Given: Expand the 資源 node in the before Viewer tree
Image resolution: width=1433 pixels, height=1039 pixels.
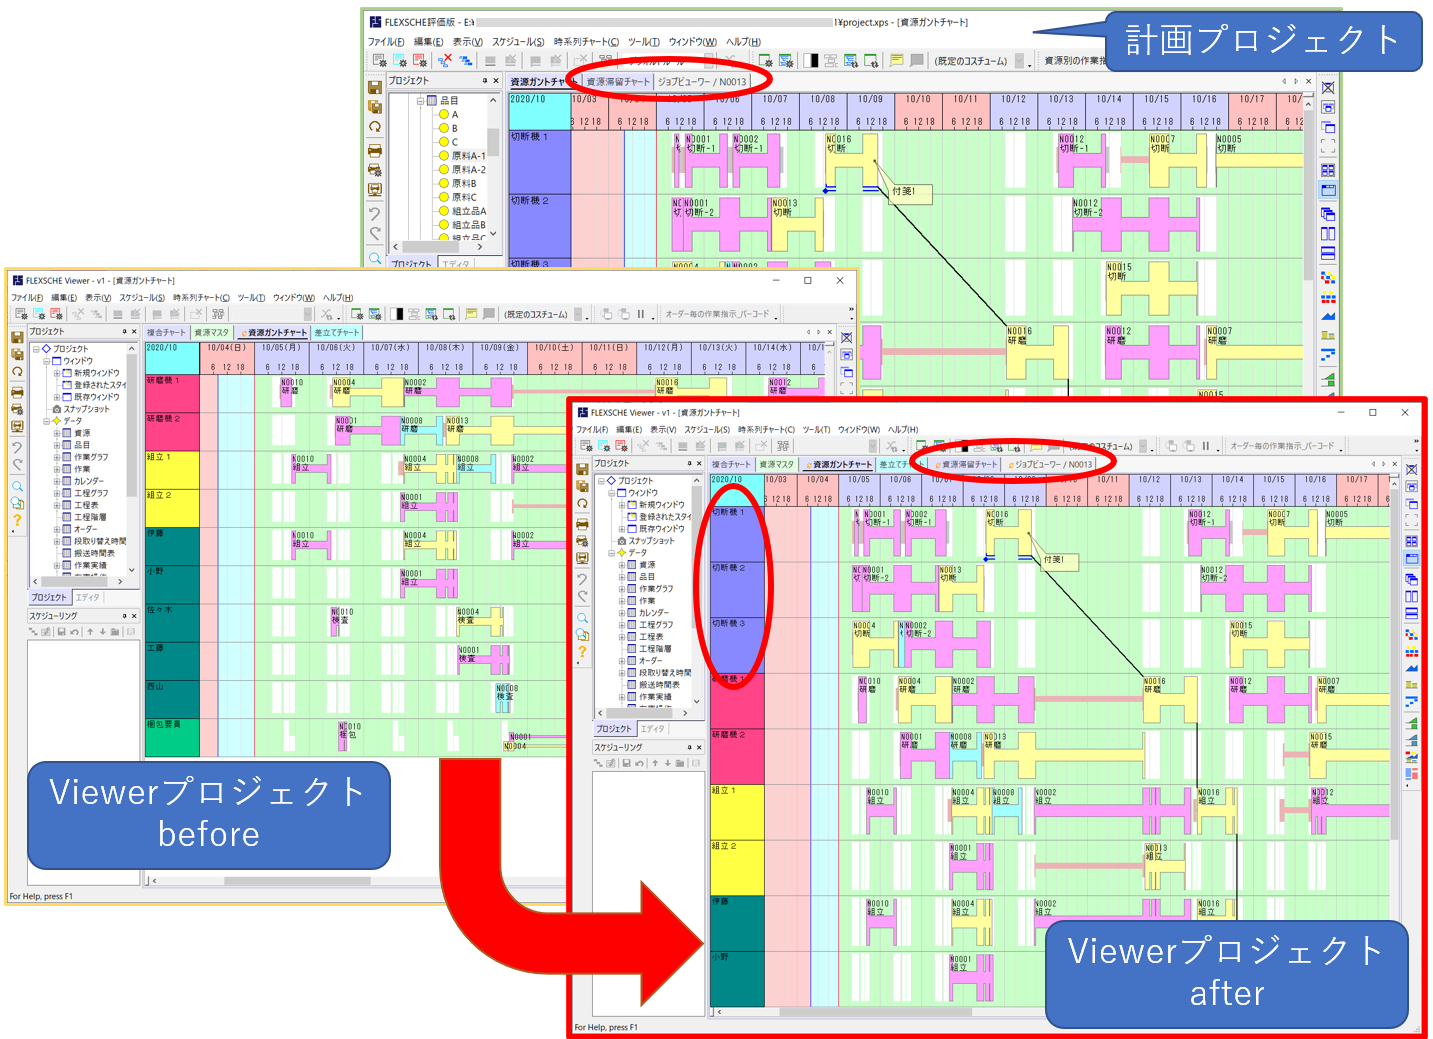Looking at the screenshot, I should tap(57, 433).
